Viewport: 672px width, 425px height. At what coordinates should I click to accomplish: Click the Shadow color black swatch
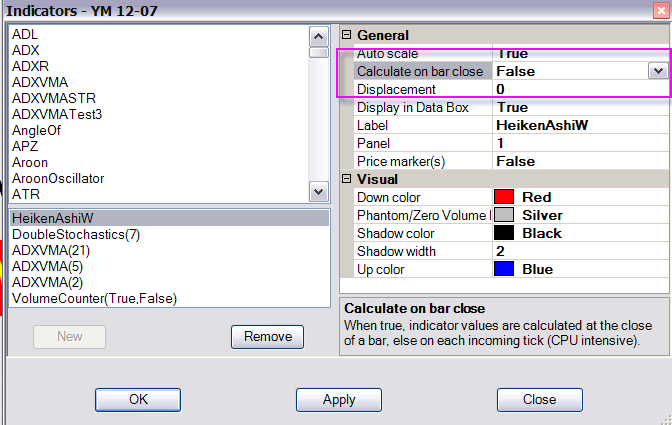[505, 233]
